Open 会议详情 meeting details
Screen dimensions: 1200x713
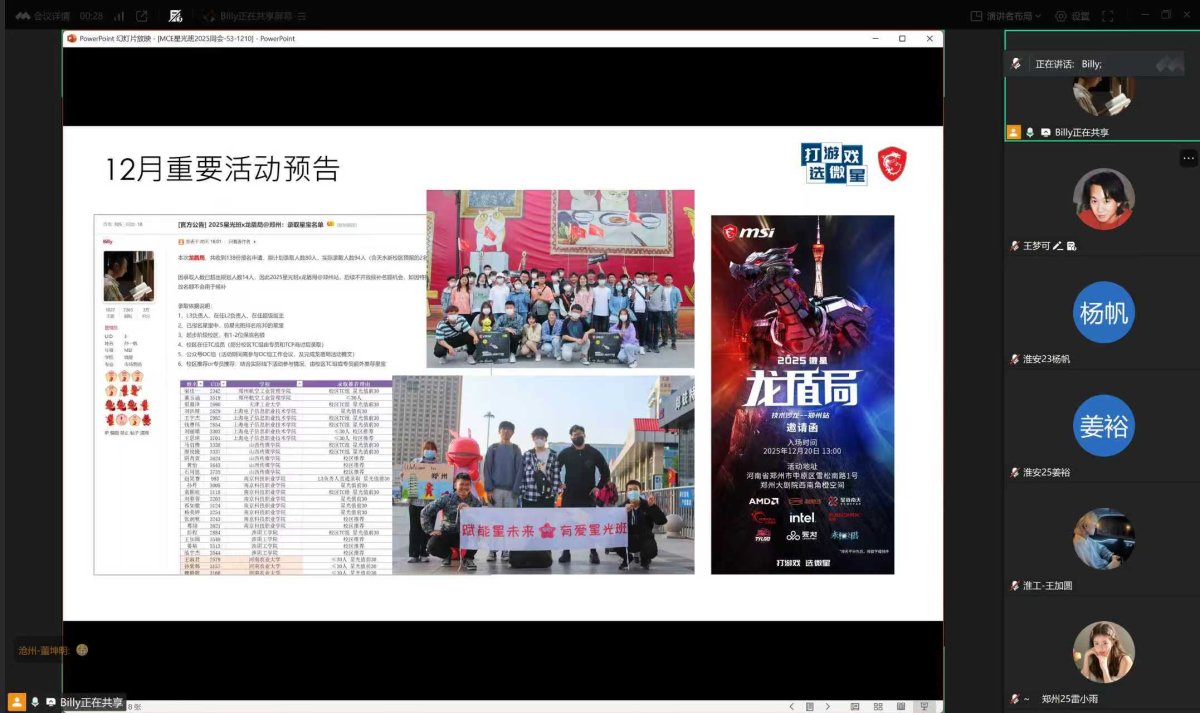tap(47, 16)
